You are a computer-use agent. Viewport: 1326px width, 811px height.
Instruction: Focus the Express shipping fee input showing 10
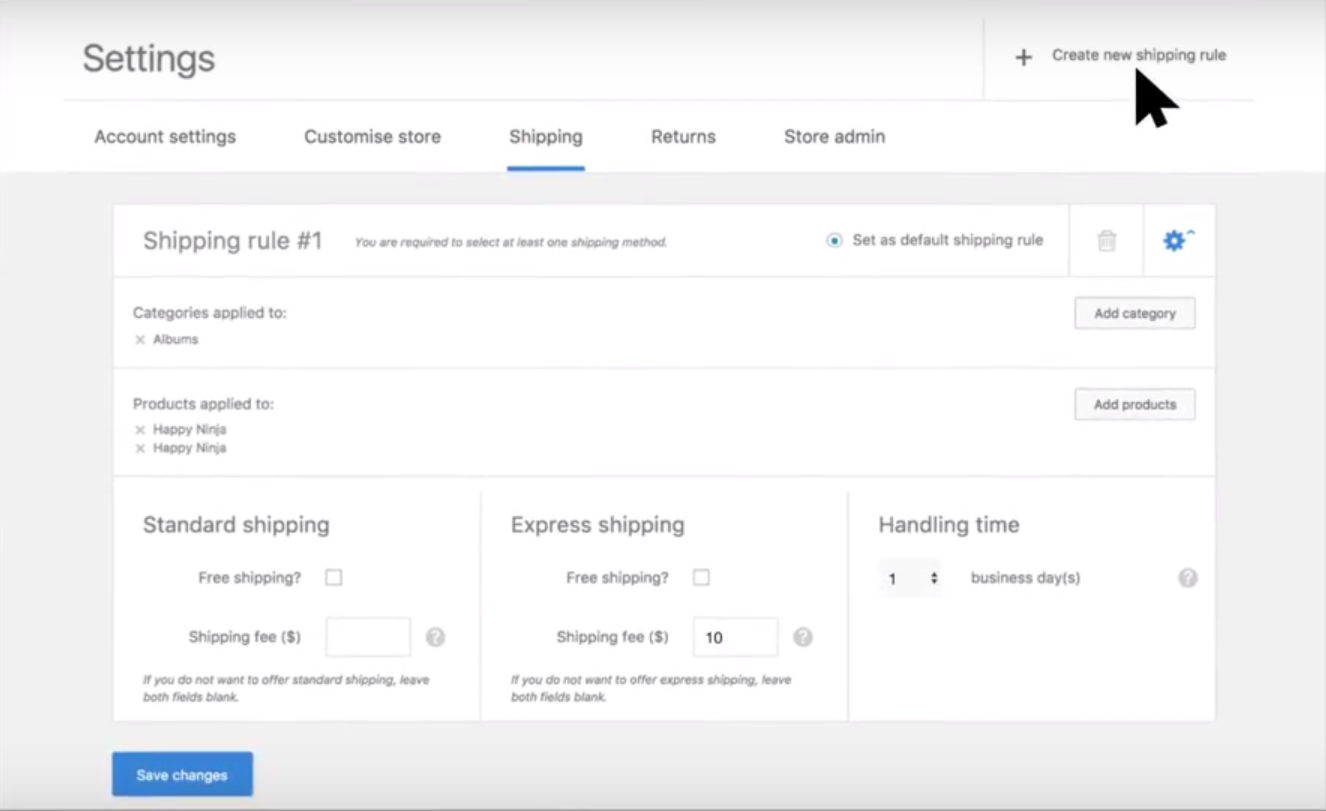pyautogui.click(x=736, y=637)
